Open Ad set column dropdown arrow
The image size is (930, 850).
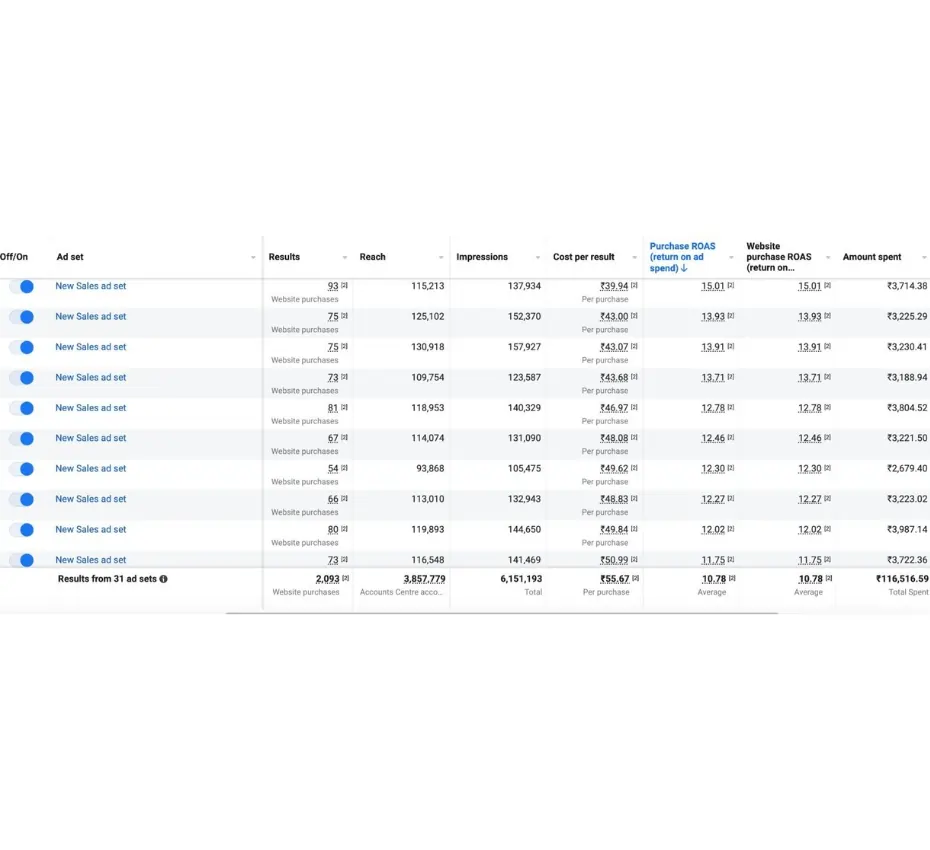pyautogui.click(x=253, y=257)
